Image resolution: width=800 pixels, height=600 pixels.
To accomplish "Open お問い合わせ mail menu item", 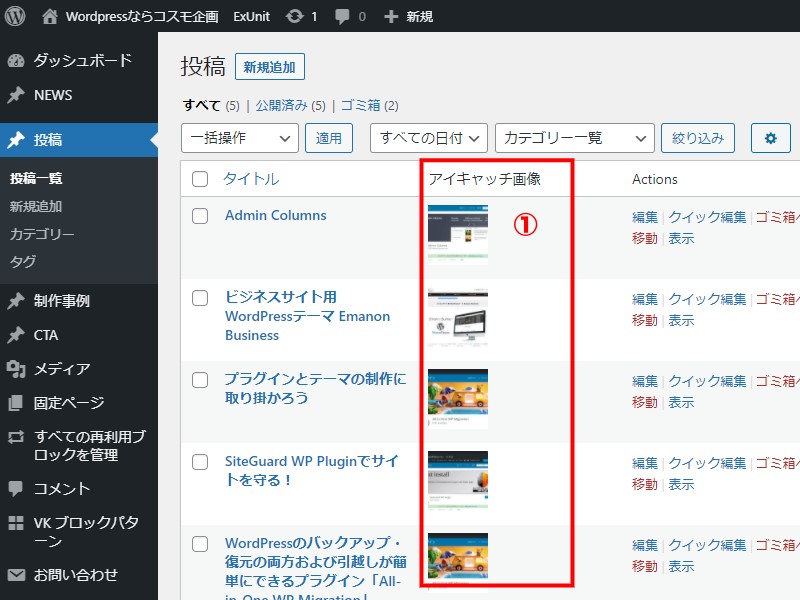I will (x=76, y=574).
